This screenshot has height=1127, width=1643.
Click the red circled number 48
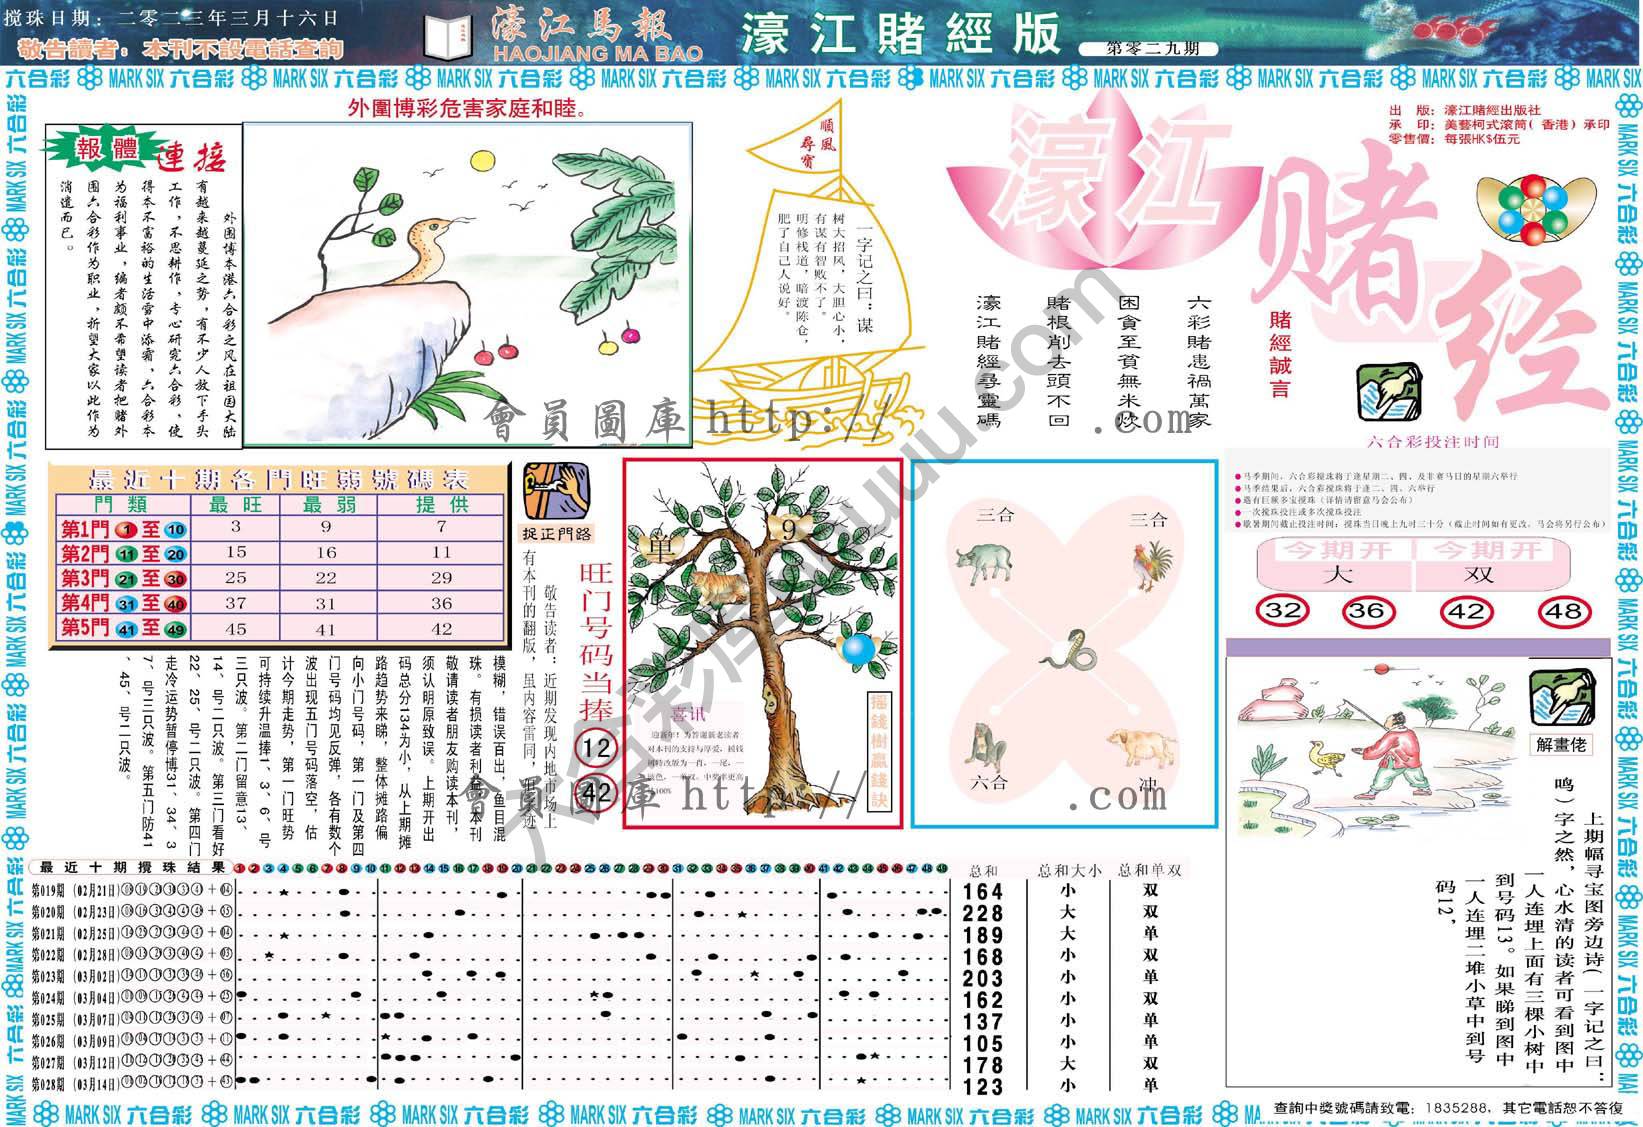pyautogui.click(x=1563, y=610)
